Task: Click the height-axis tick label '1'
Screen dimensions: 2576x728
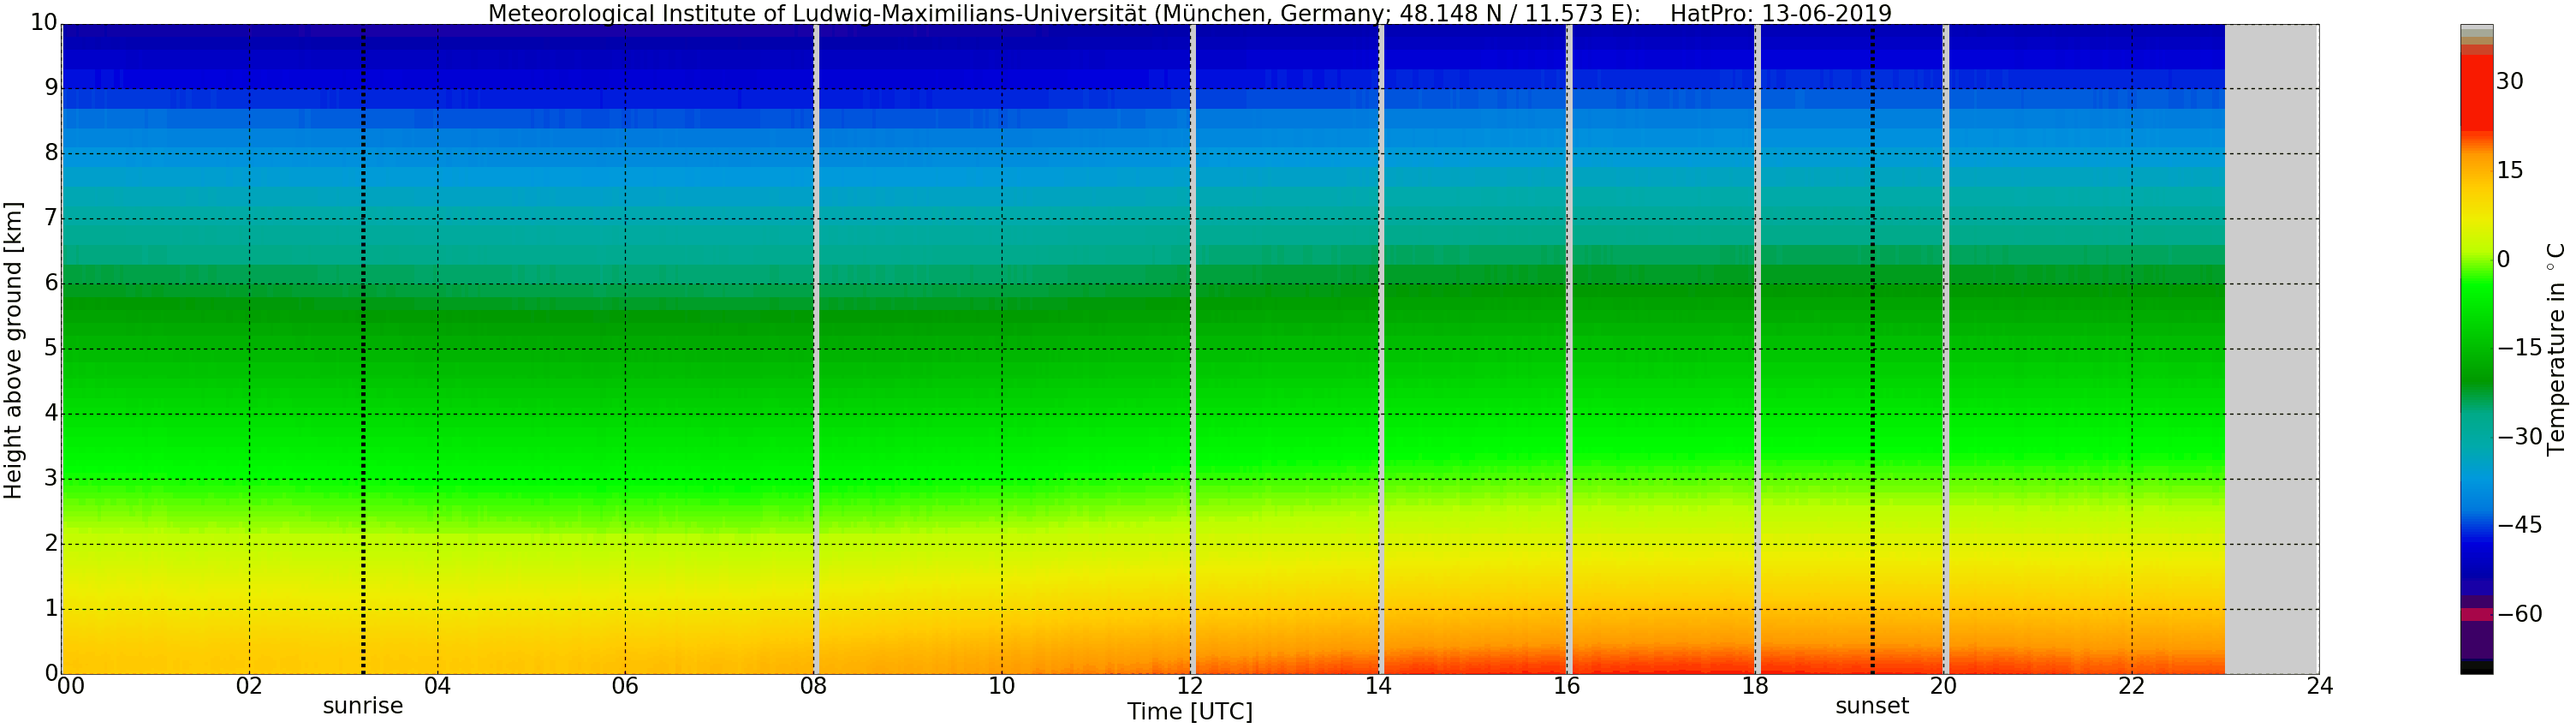Action: pos(52,608)
